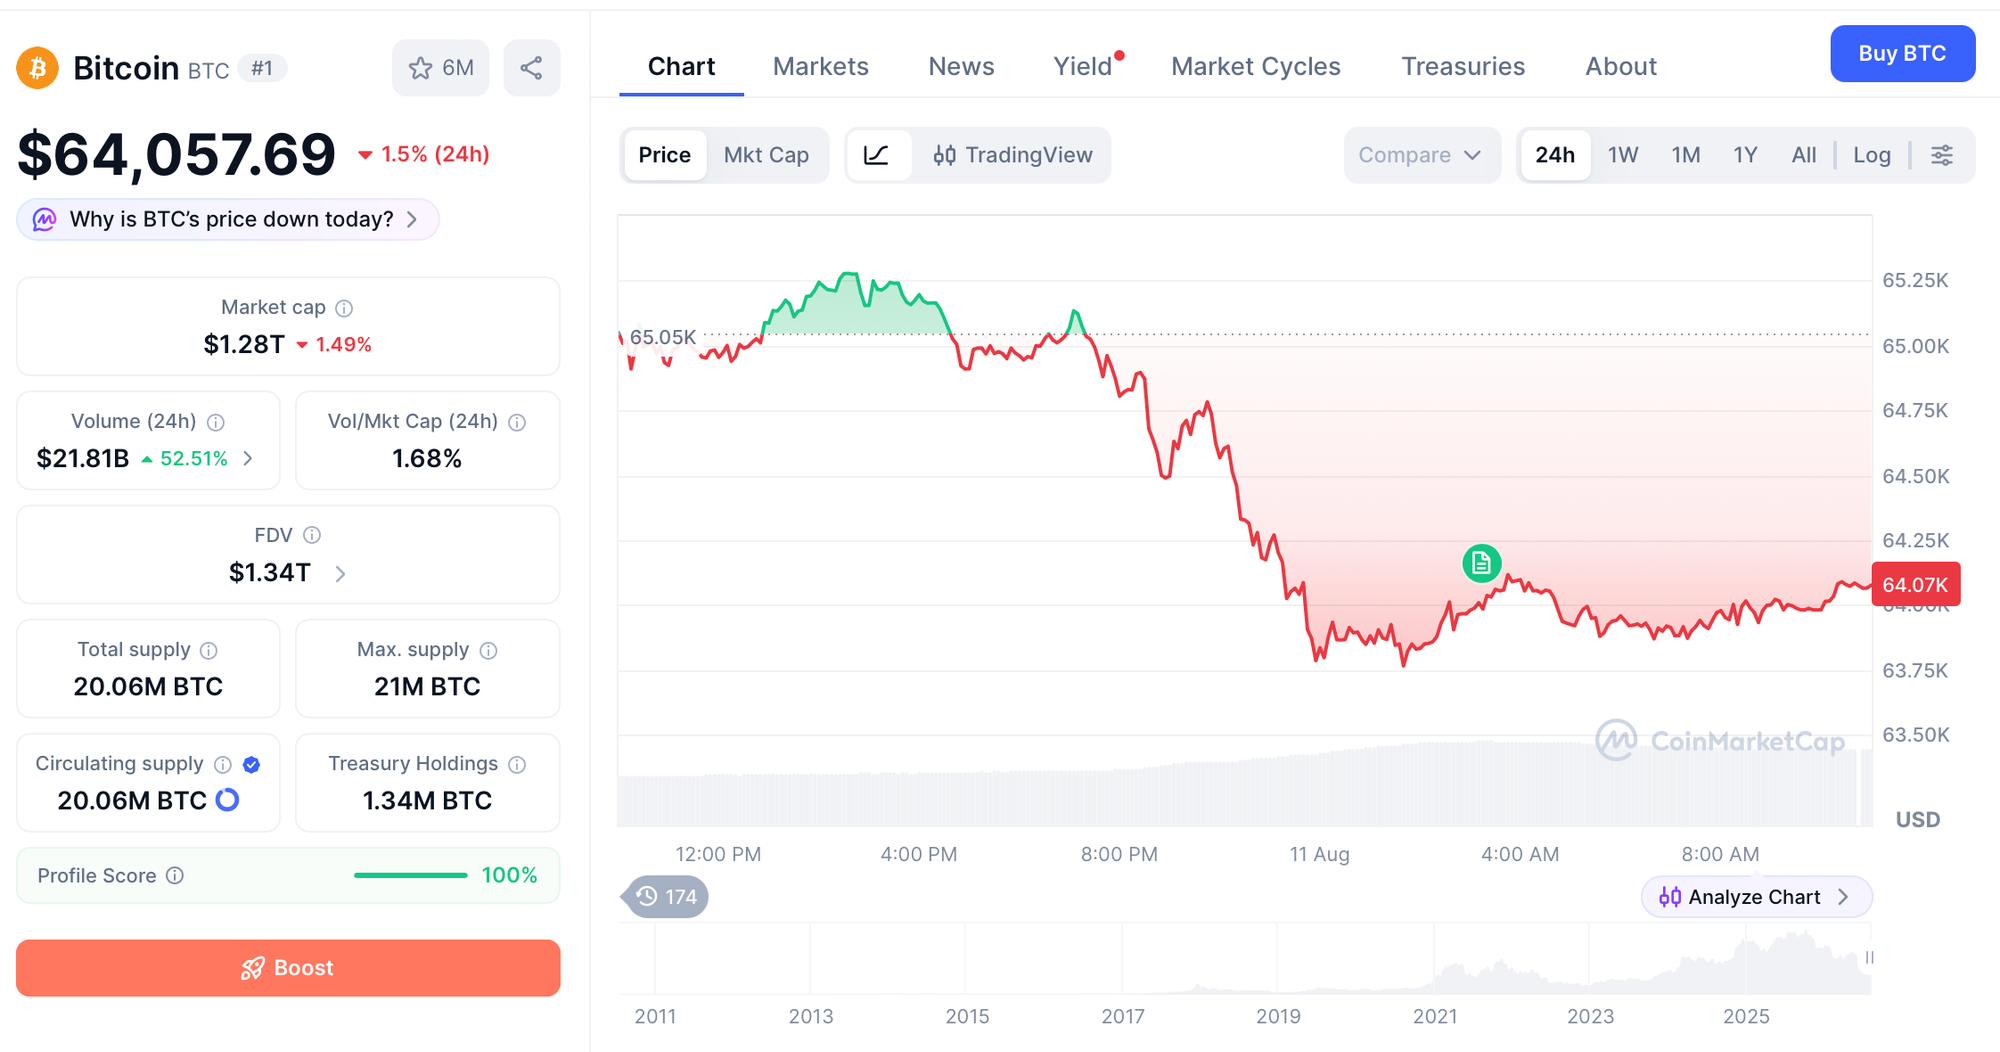Click the verified badge beside Circulating supply
This screenshot has width=2000, height=1052.
tap(252, 765)
